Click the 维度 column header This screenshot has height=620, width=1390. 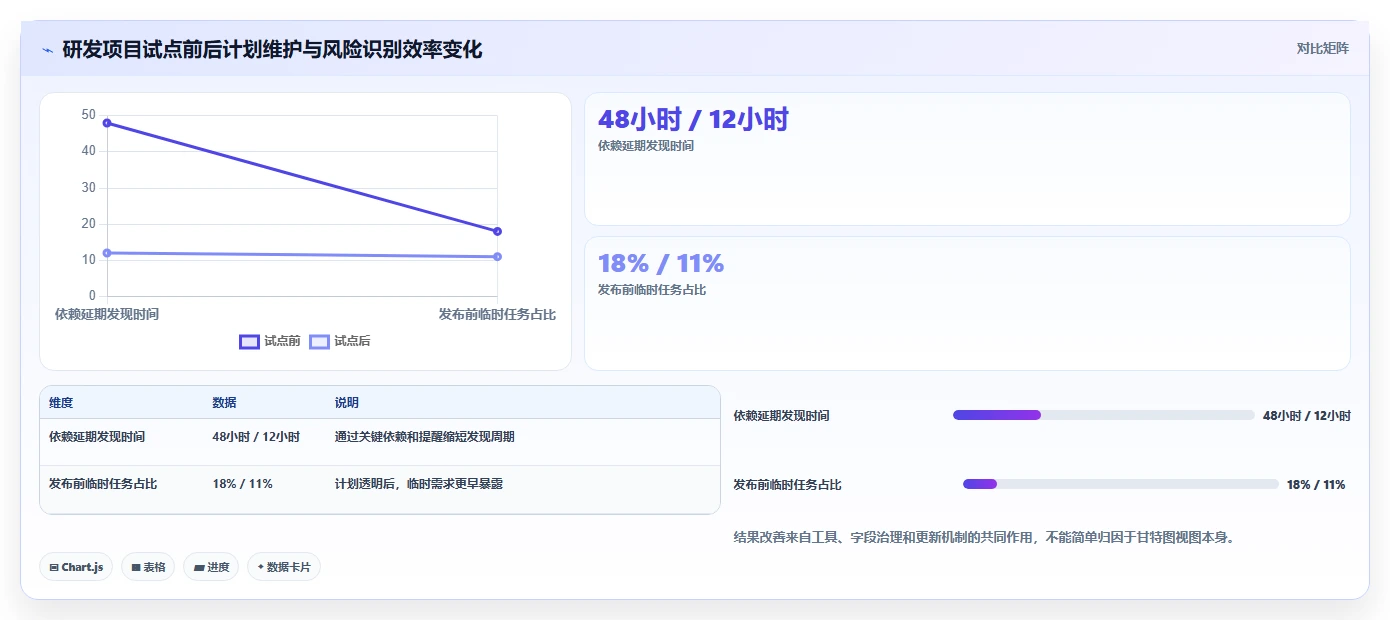pos(61,403)
